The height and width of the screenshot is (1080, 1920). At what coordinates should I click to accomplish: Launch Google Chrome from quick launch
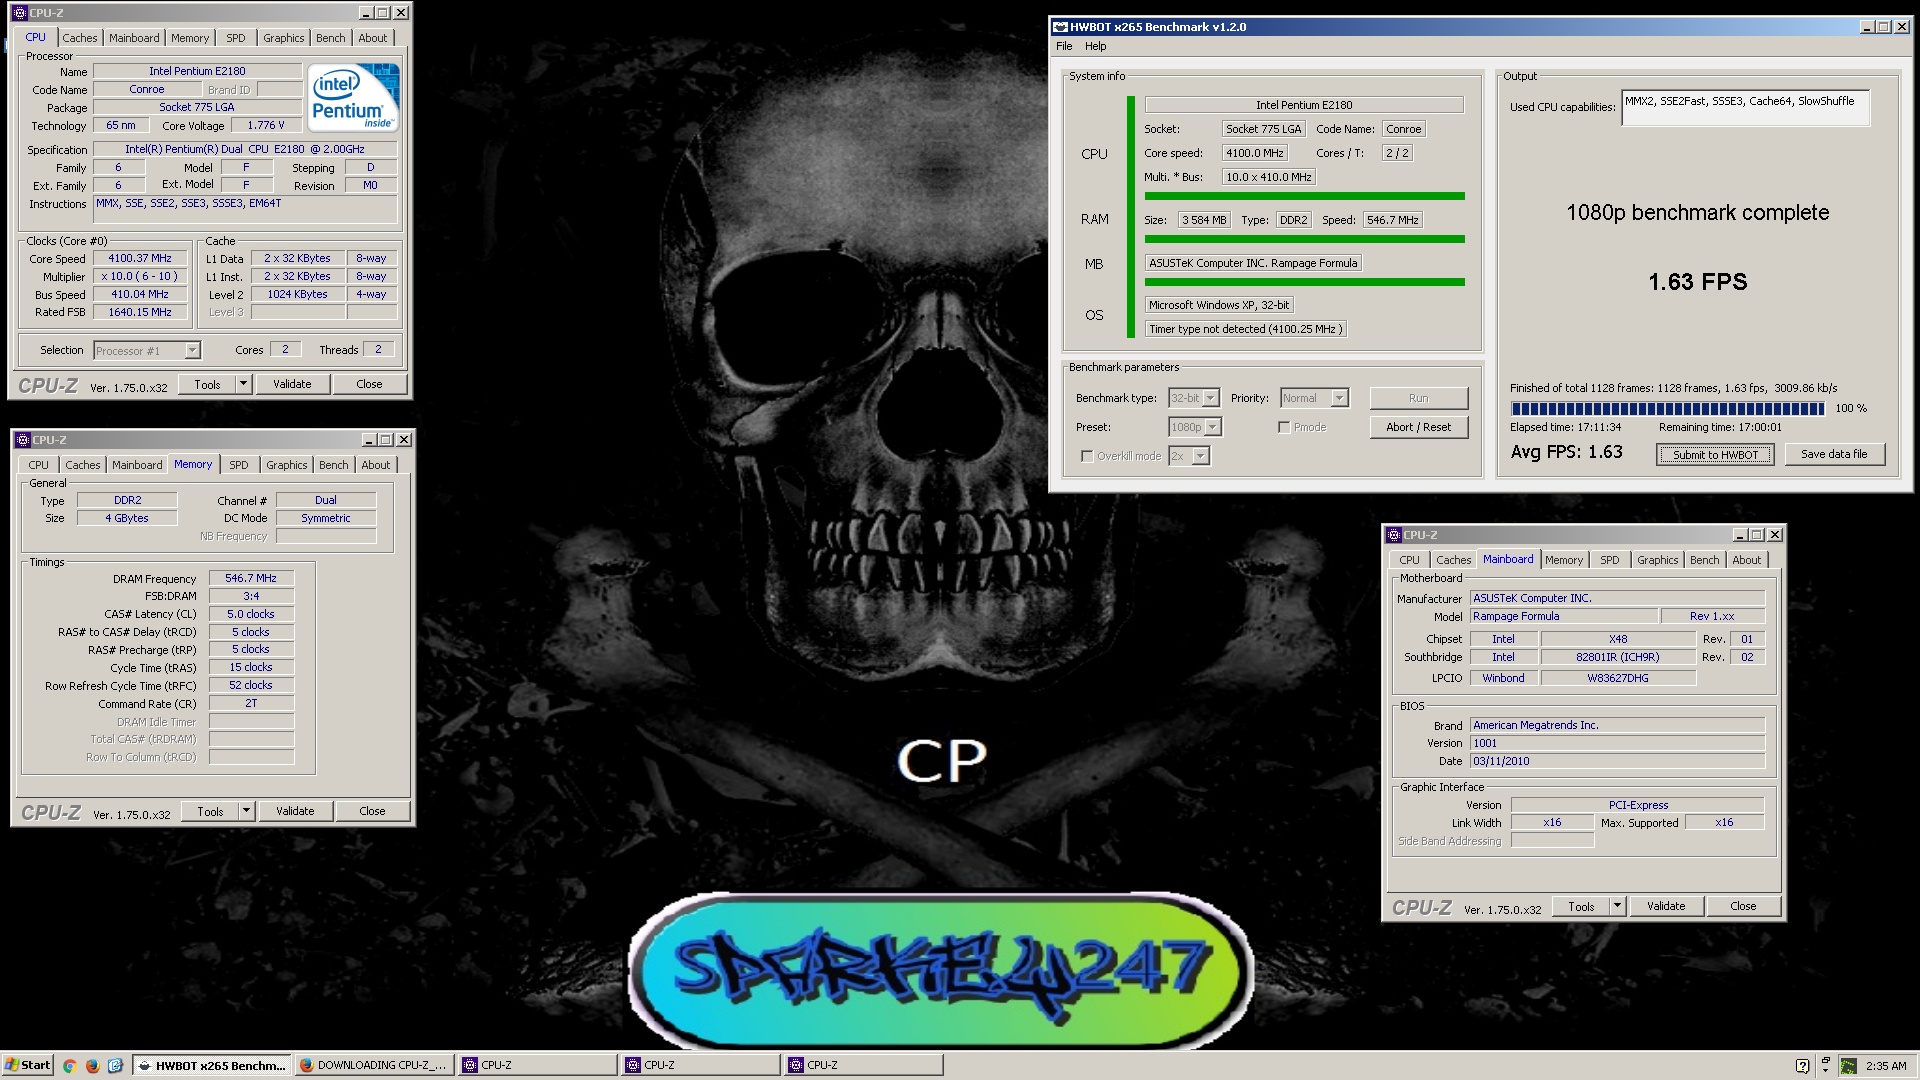[x=69, y=1066]
